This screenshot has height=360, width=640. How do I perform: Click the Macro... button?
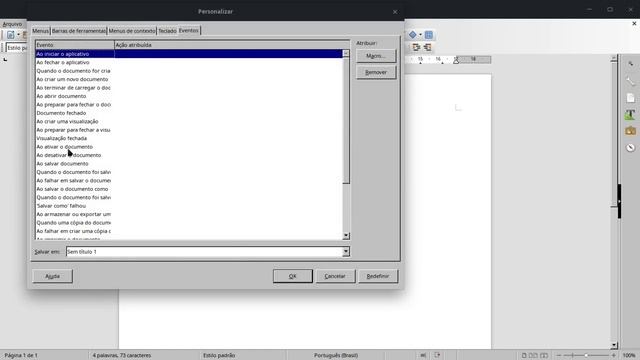tap(376, 56)
